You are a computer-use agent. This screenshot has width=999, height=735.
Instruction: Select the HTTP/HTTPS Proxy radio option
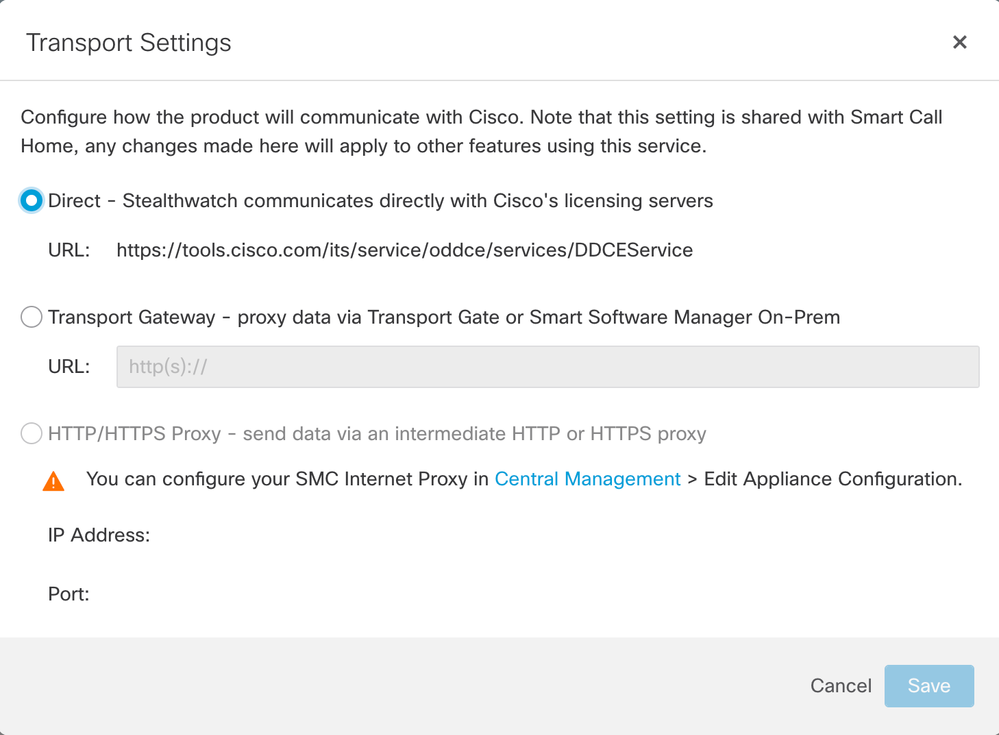tap(31, 433)
